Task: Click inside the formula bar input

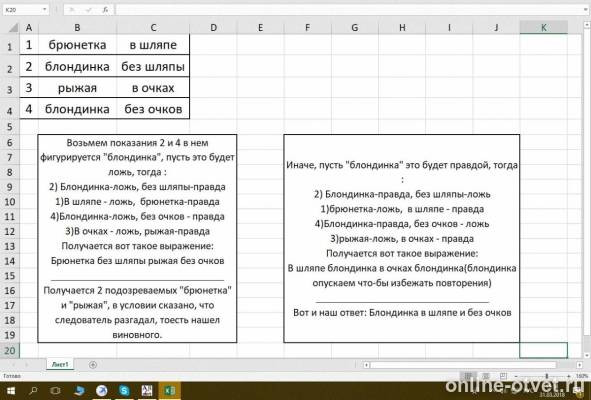Action: tap(351, 10)
